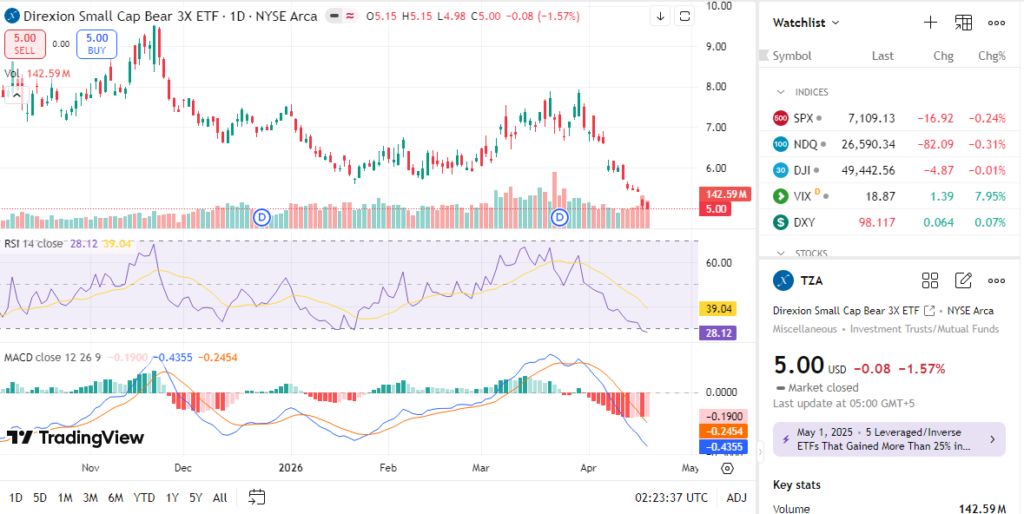Open the Watchlist three-dots menu

(x=996, y=22)
